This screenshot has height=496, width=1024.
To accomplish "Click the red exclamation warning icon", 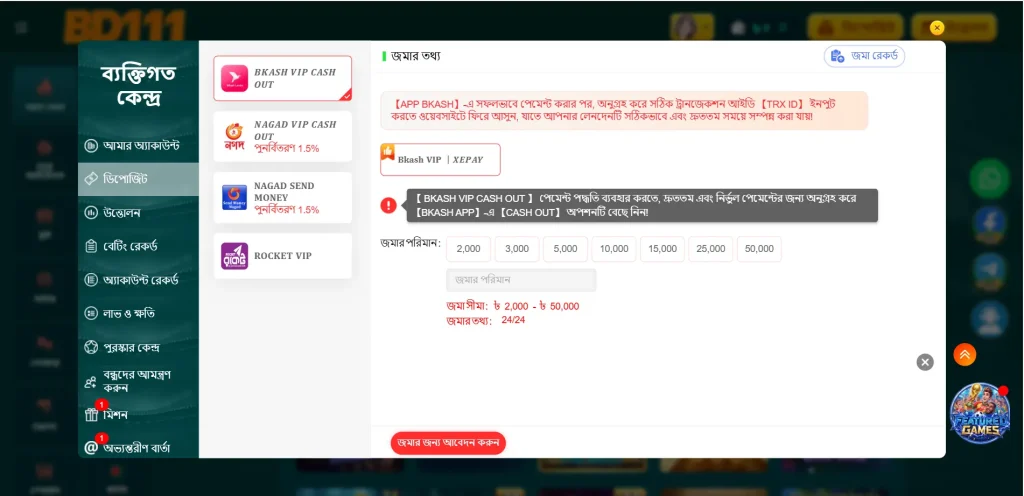I will tap(389, 206).
